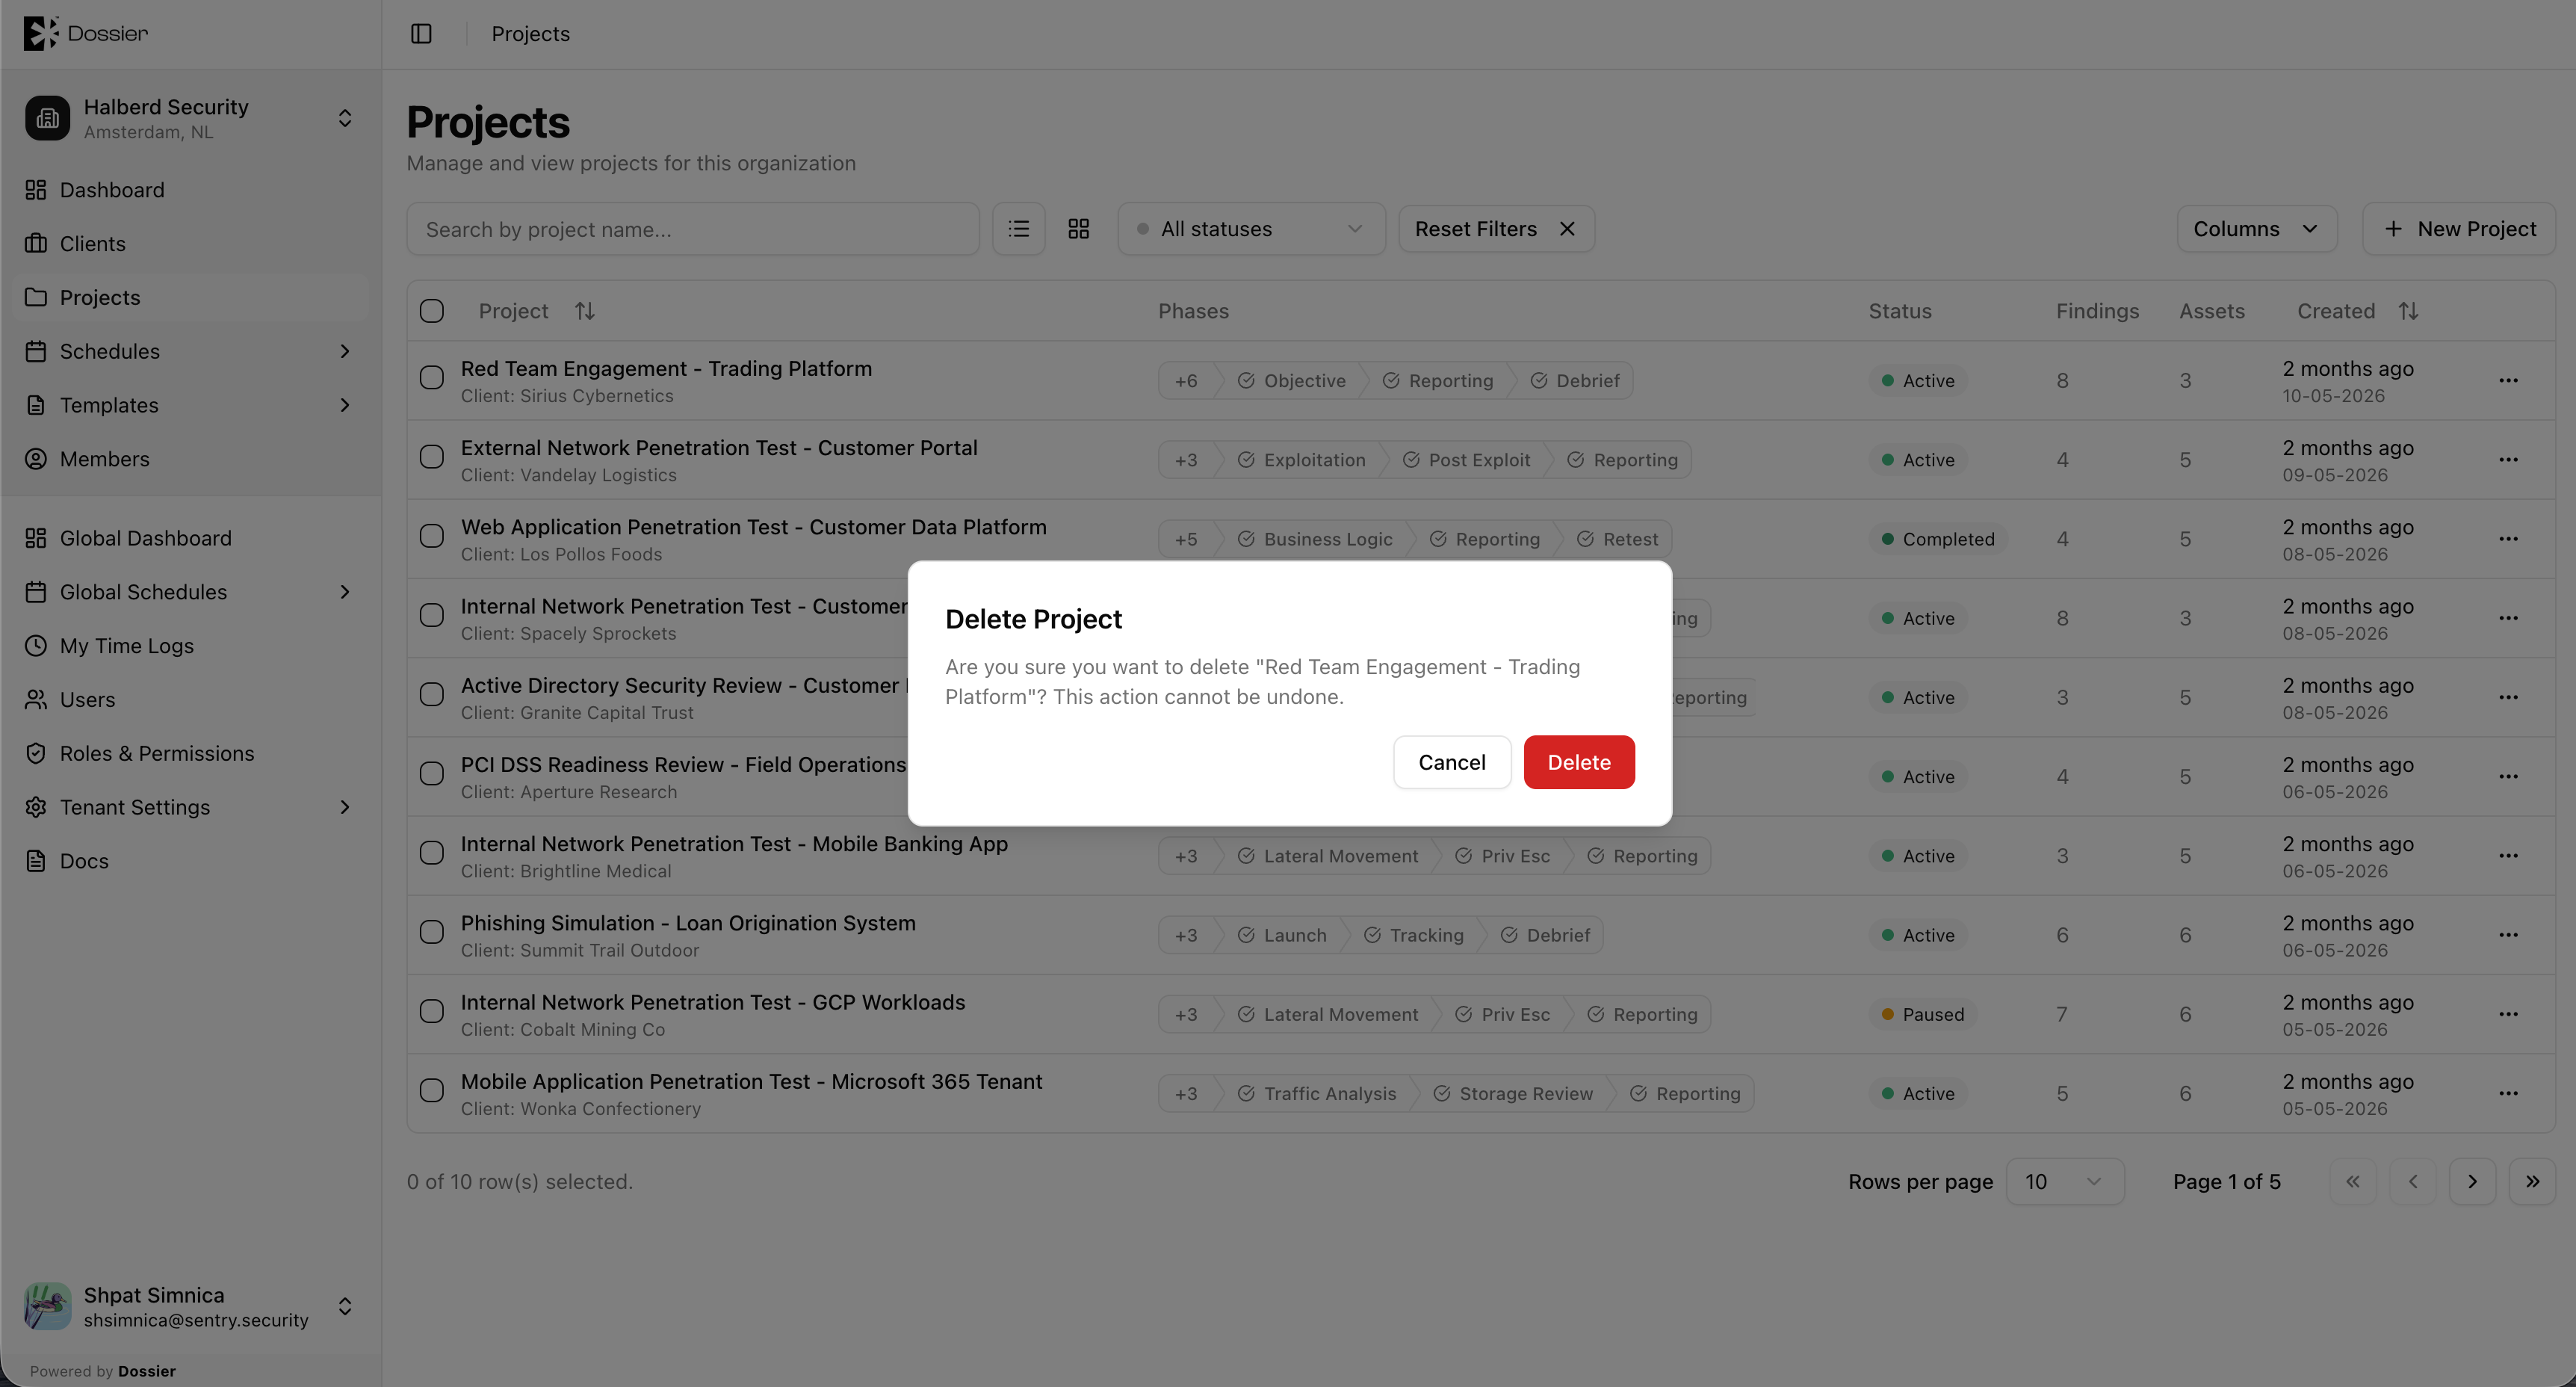Open actions menu for Phishing Simulation row
Screen dimensions: 2576x1387
click(2508, 935)
